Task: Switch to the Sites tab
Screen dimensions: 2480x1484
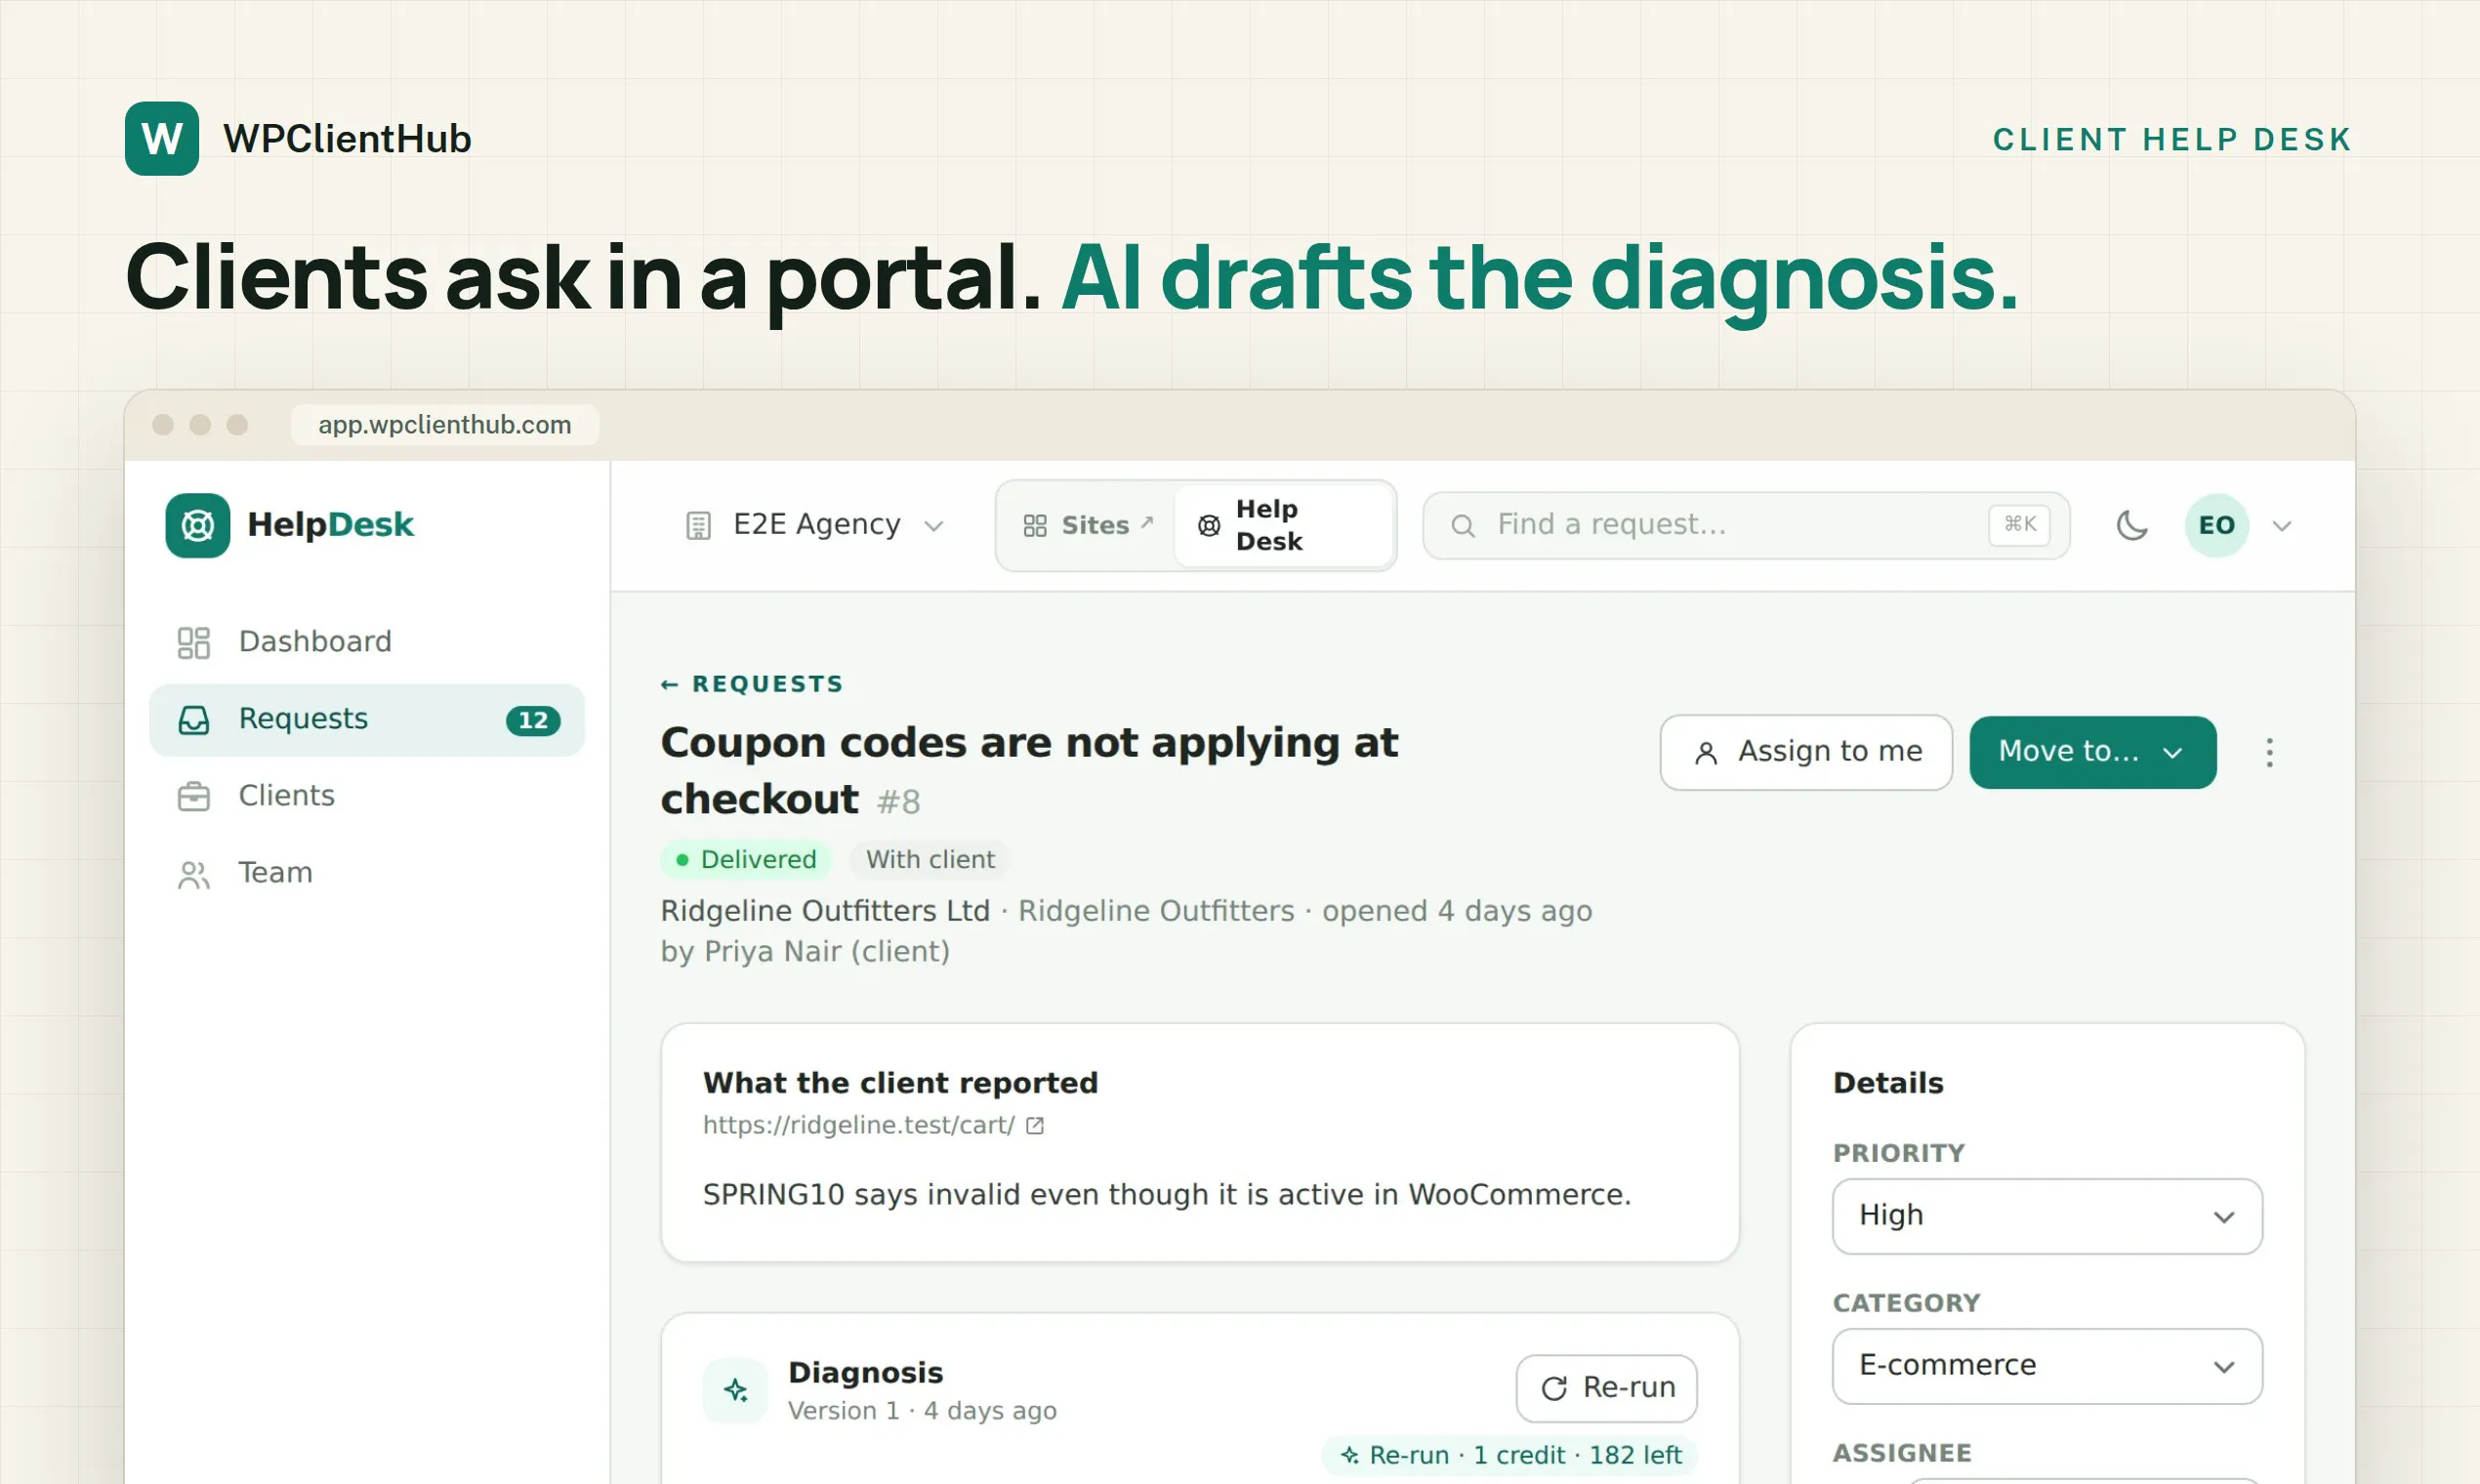Action: point(1088,525)
